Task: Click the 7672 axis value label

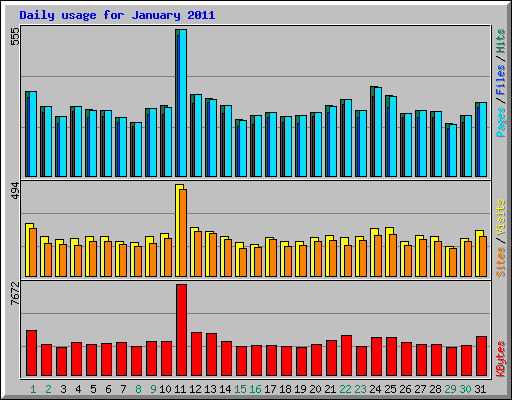Action: point(15,293)
